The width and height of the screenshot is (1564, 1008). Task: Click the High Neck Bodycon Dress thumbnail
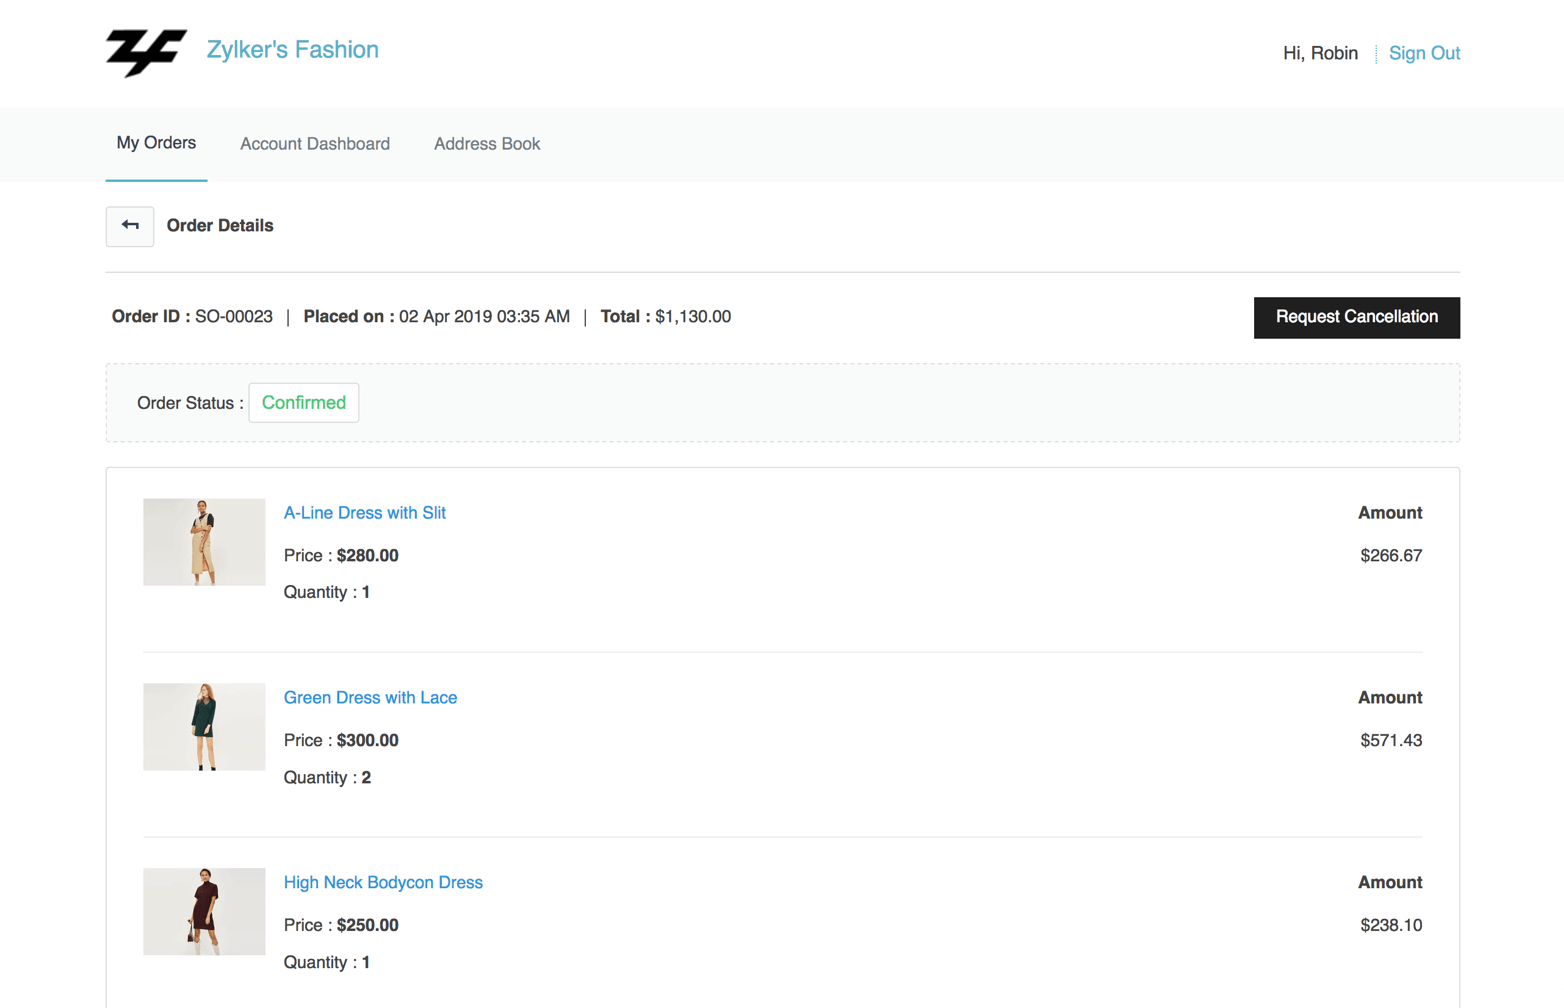[x=204, y=912]
